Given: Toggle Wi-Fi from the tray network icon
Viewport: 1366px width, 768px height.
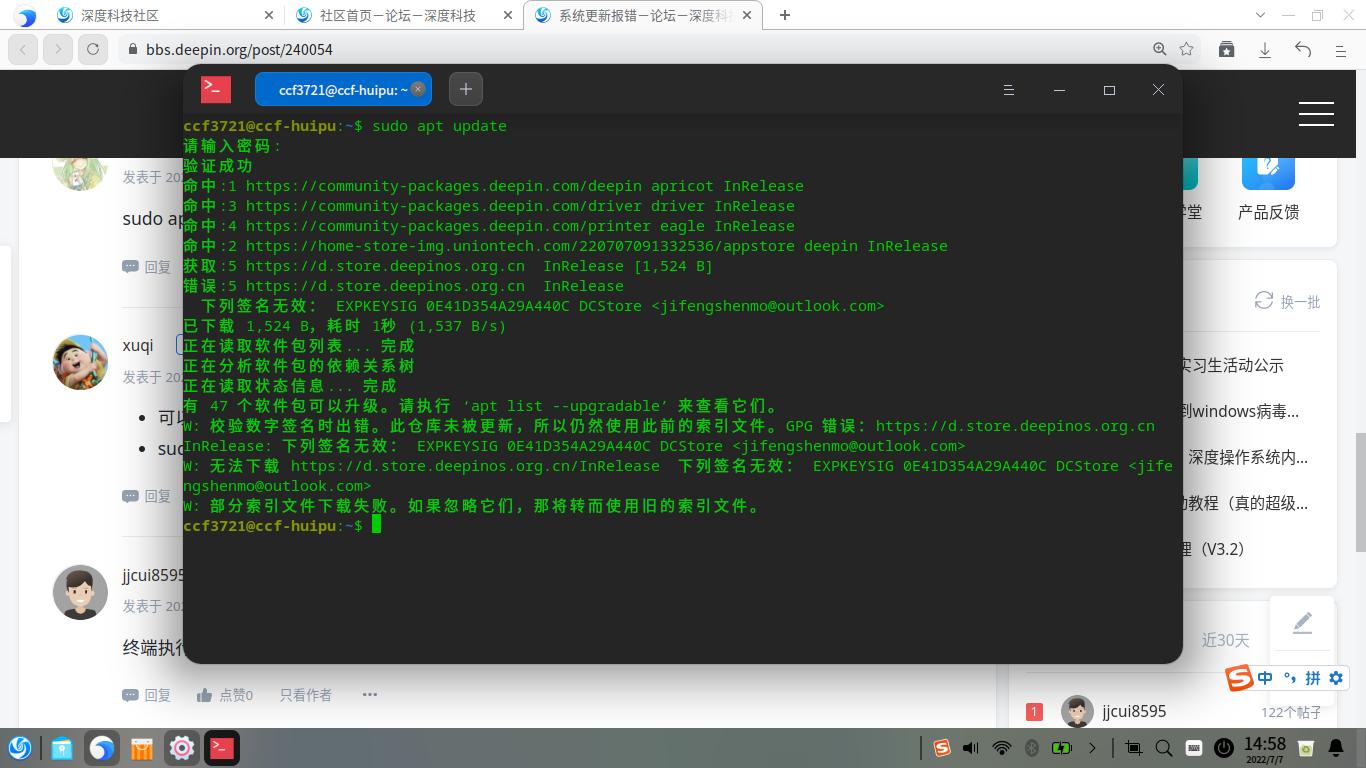Looking at the screenshot, I should click(x=1001, y=747).
